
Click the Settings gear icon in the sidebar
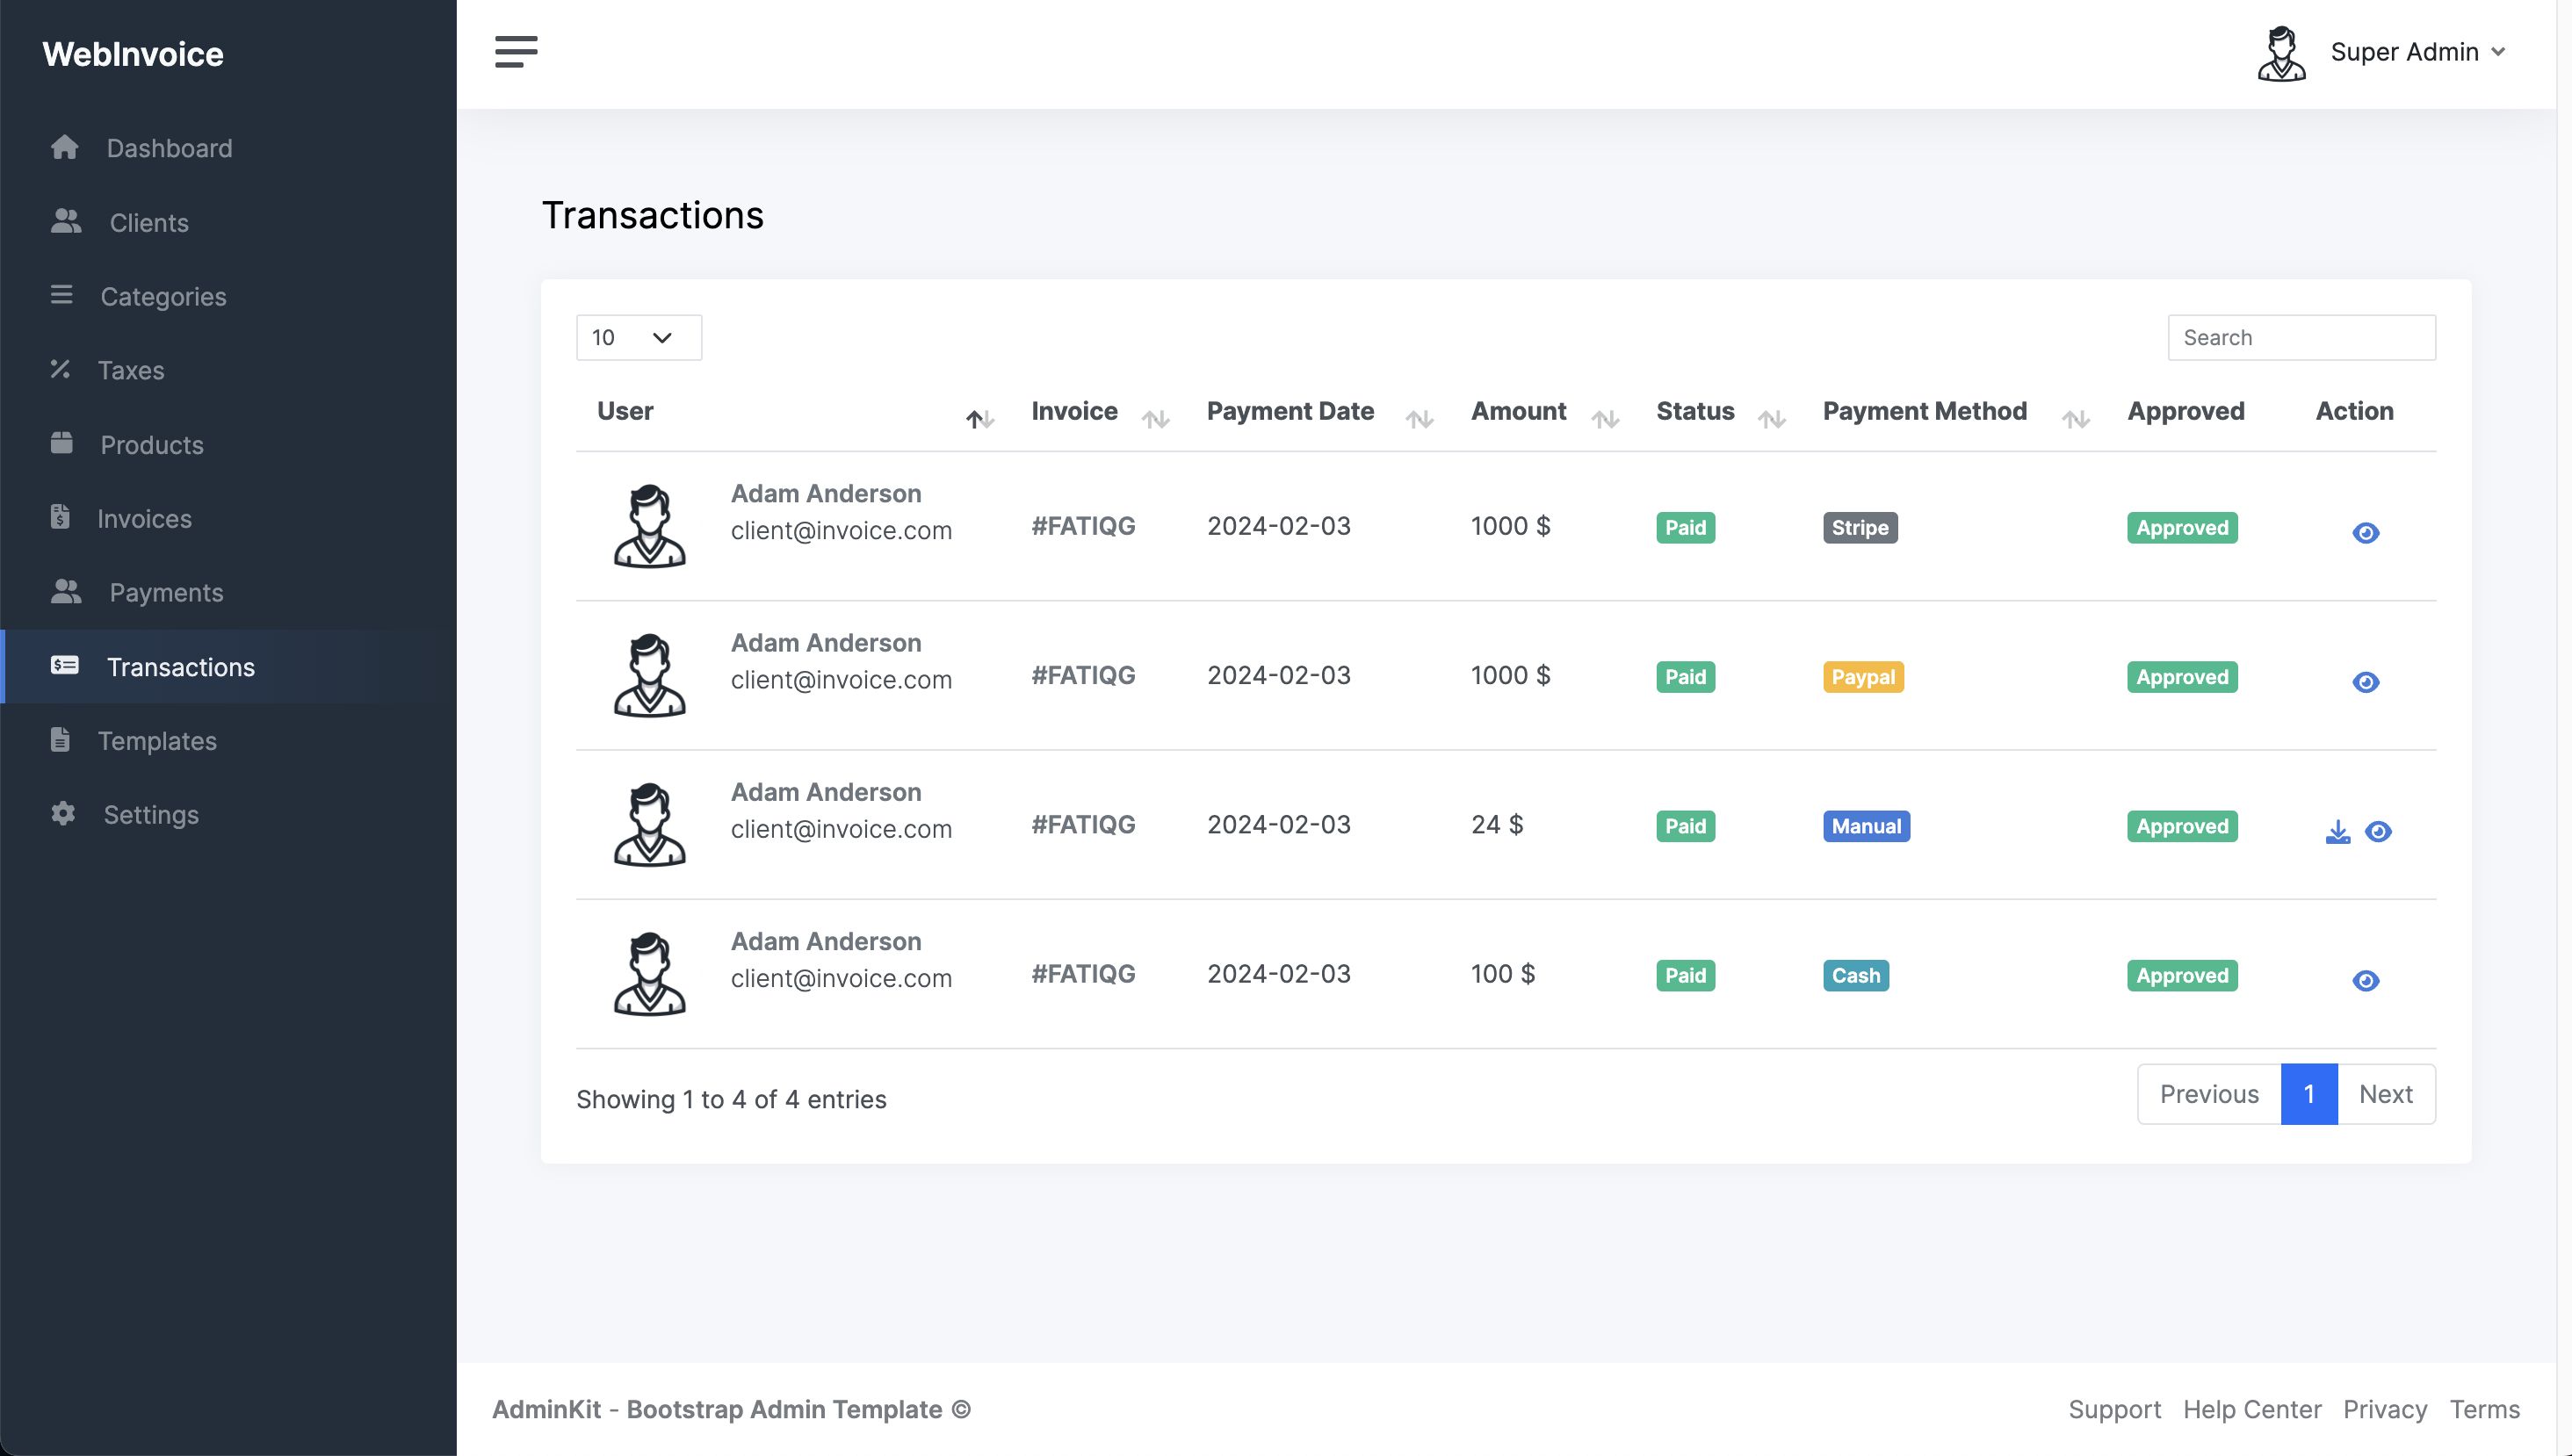(x=63, y=814)
